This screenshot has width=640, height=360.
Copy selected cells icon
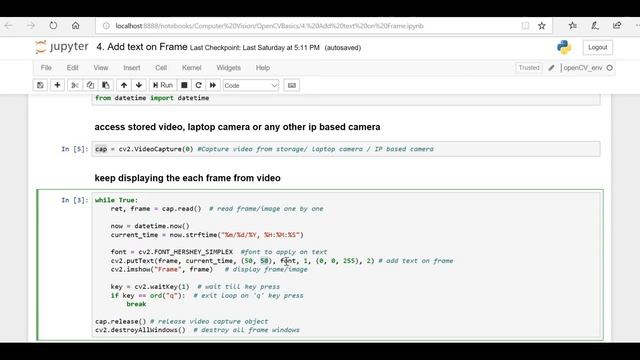click(90, 85)
